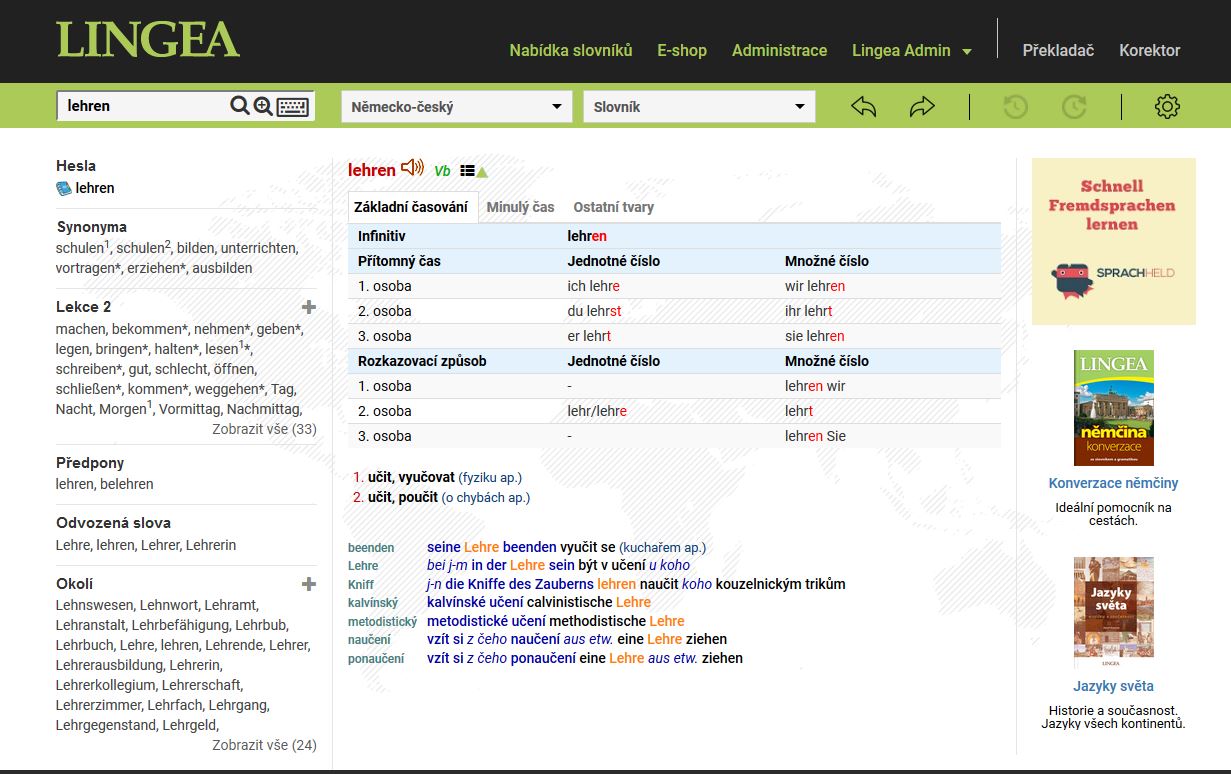Open Lehnswesen in Okolí list
Viewport: 1231px width, 774px height.
[x=94, y=605]
